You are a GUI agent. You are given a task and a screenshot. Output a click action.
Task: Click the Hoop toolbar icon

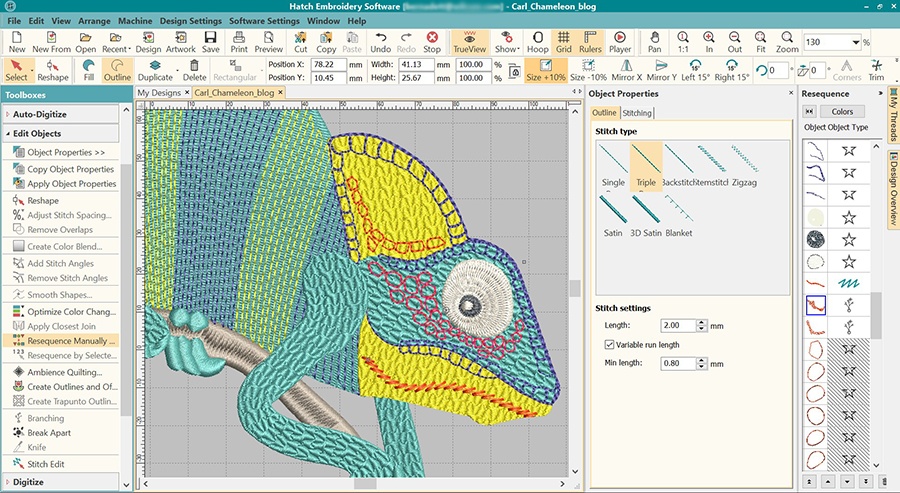[x=538, y=41]
